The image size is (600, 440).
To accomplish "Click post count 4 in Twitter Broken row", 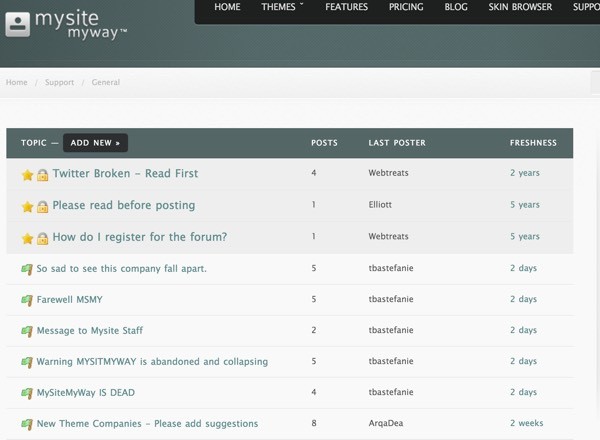I will coord(314,173).
